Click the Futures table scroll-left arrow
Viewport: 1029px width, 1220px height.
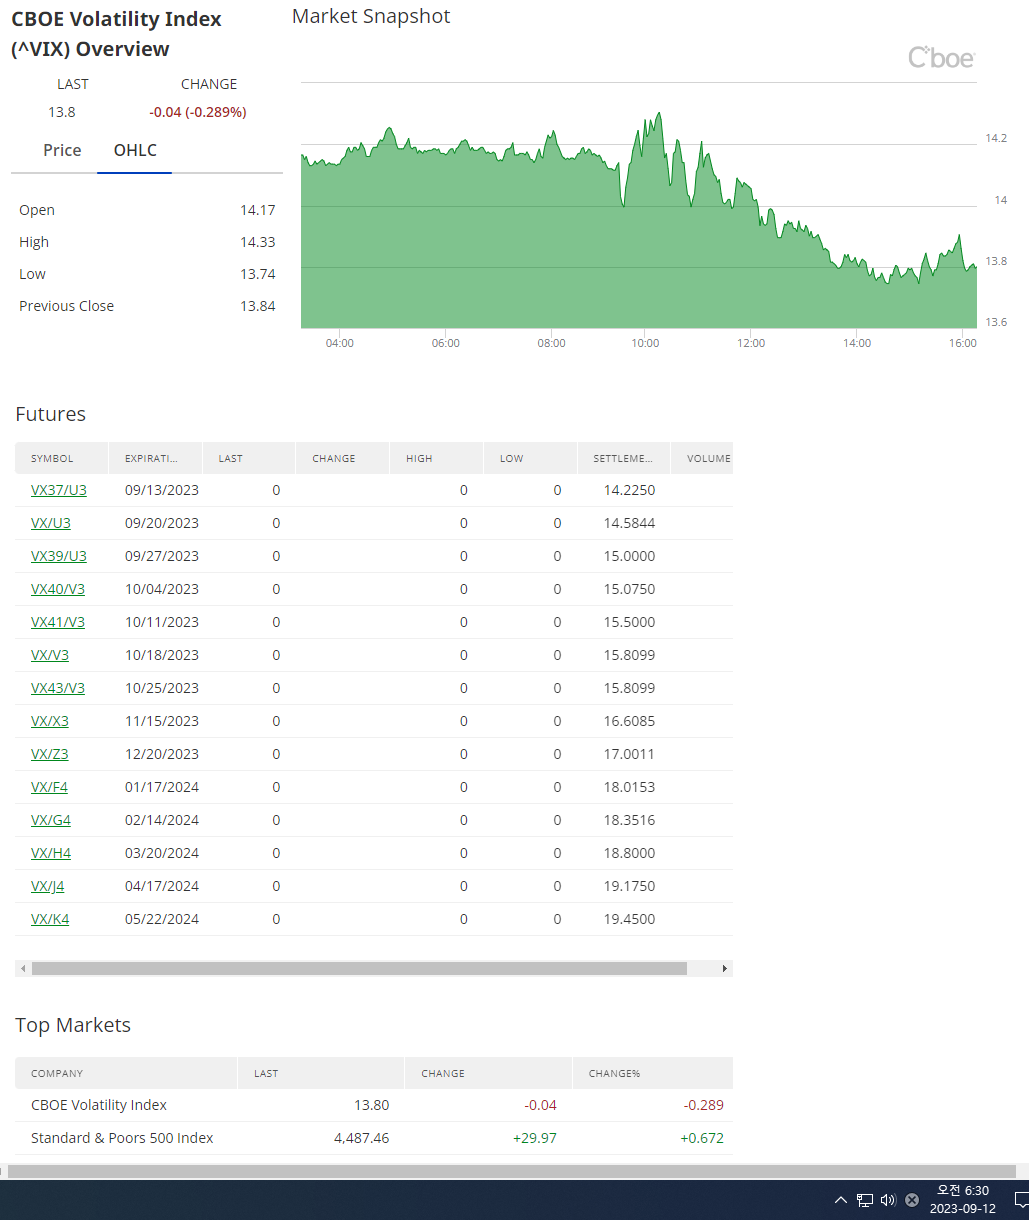click(x=23, y=968)
